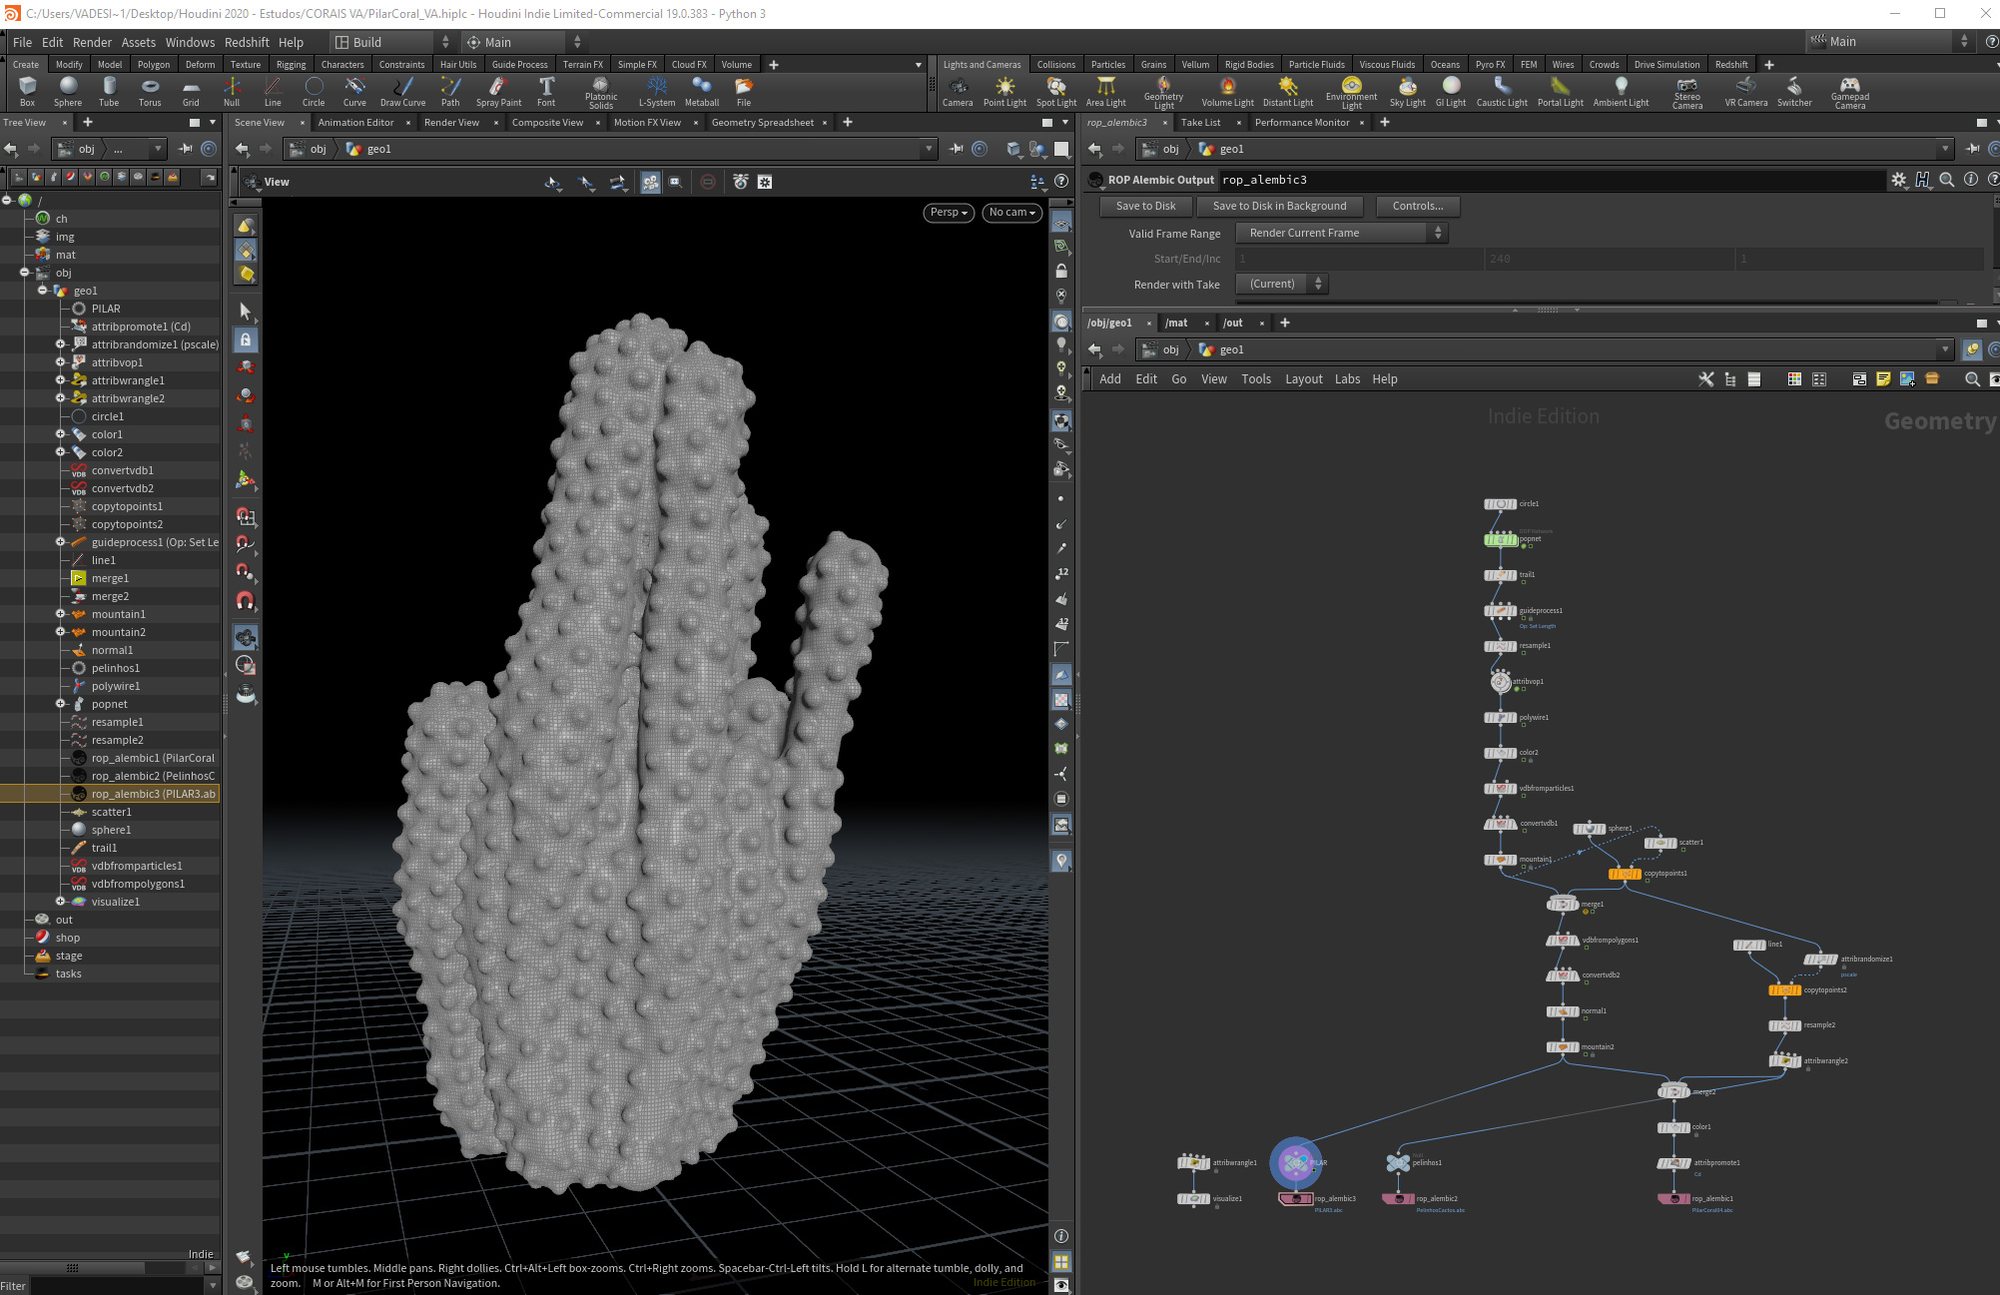Open the Redshift menu in menu bar

point(246,42)
